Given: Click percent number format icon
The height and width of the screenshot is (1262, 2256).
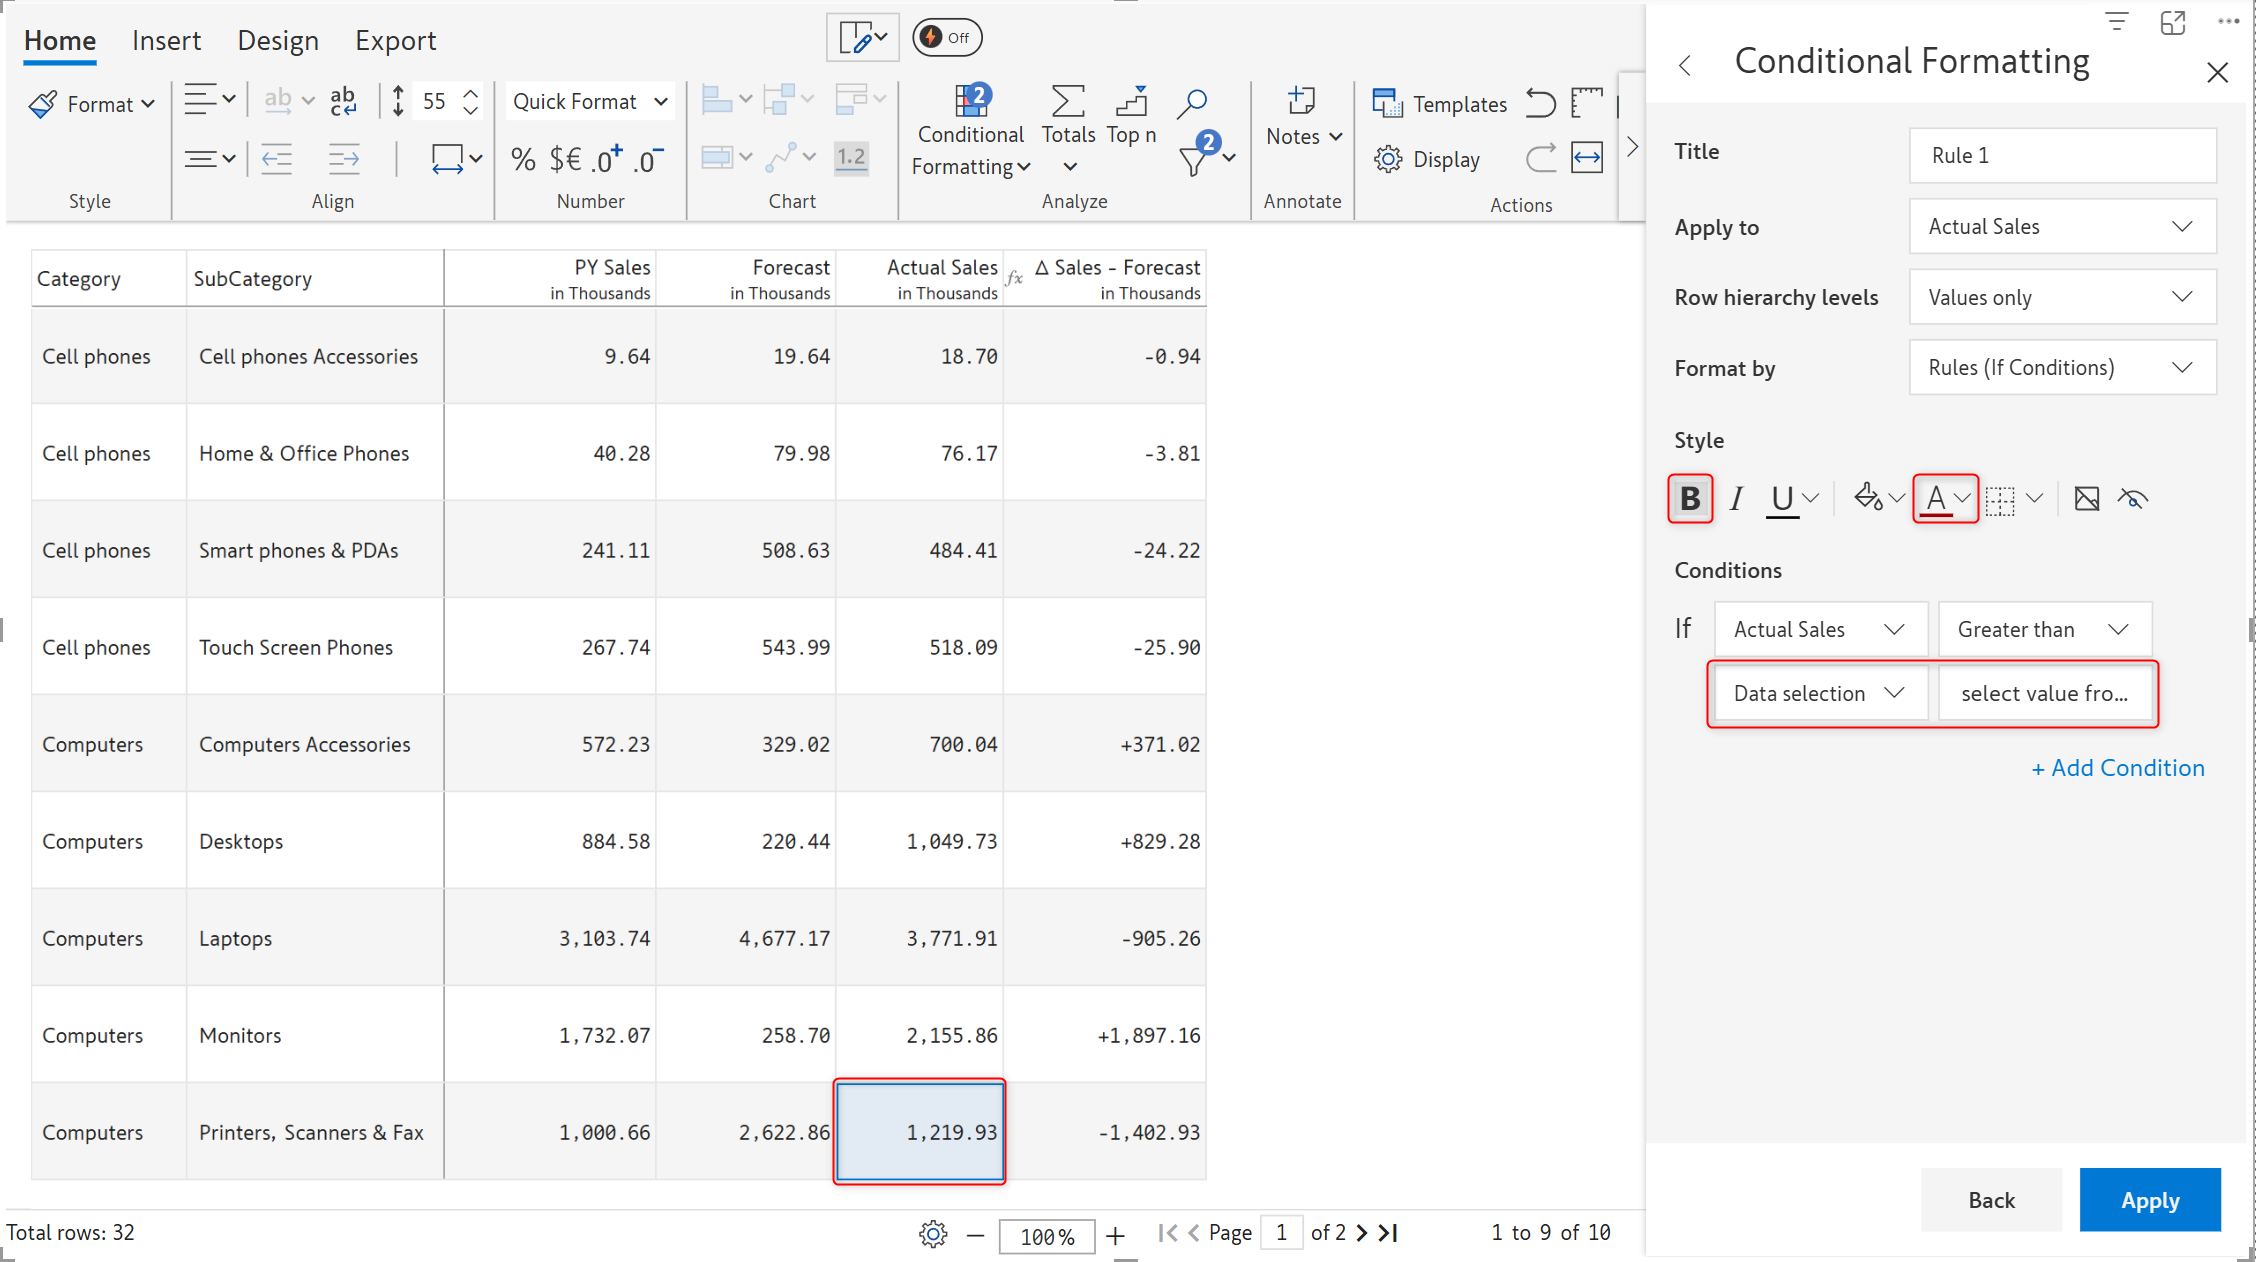Looking at the screenshot, I should coord(522,159).
